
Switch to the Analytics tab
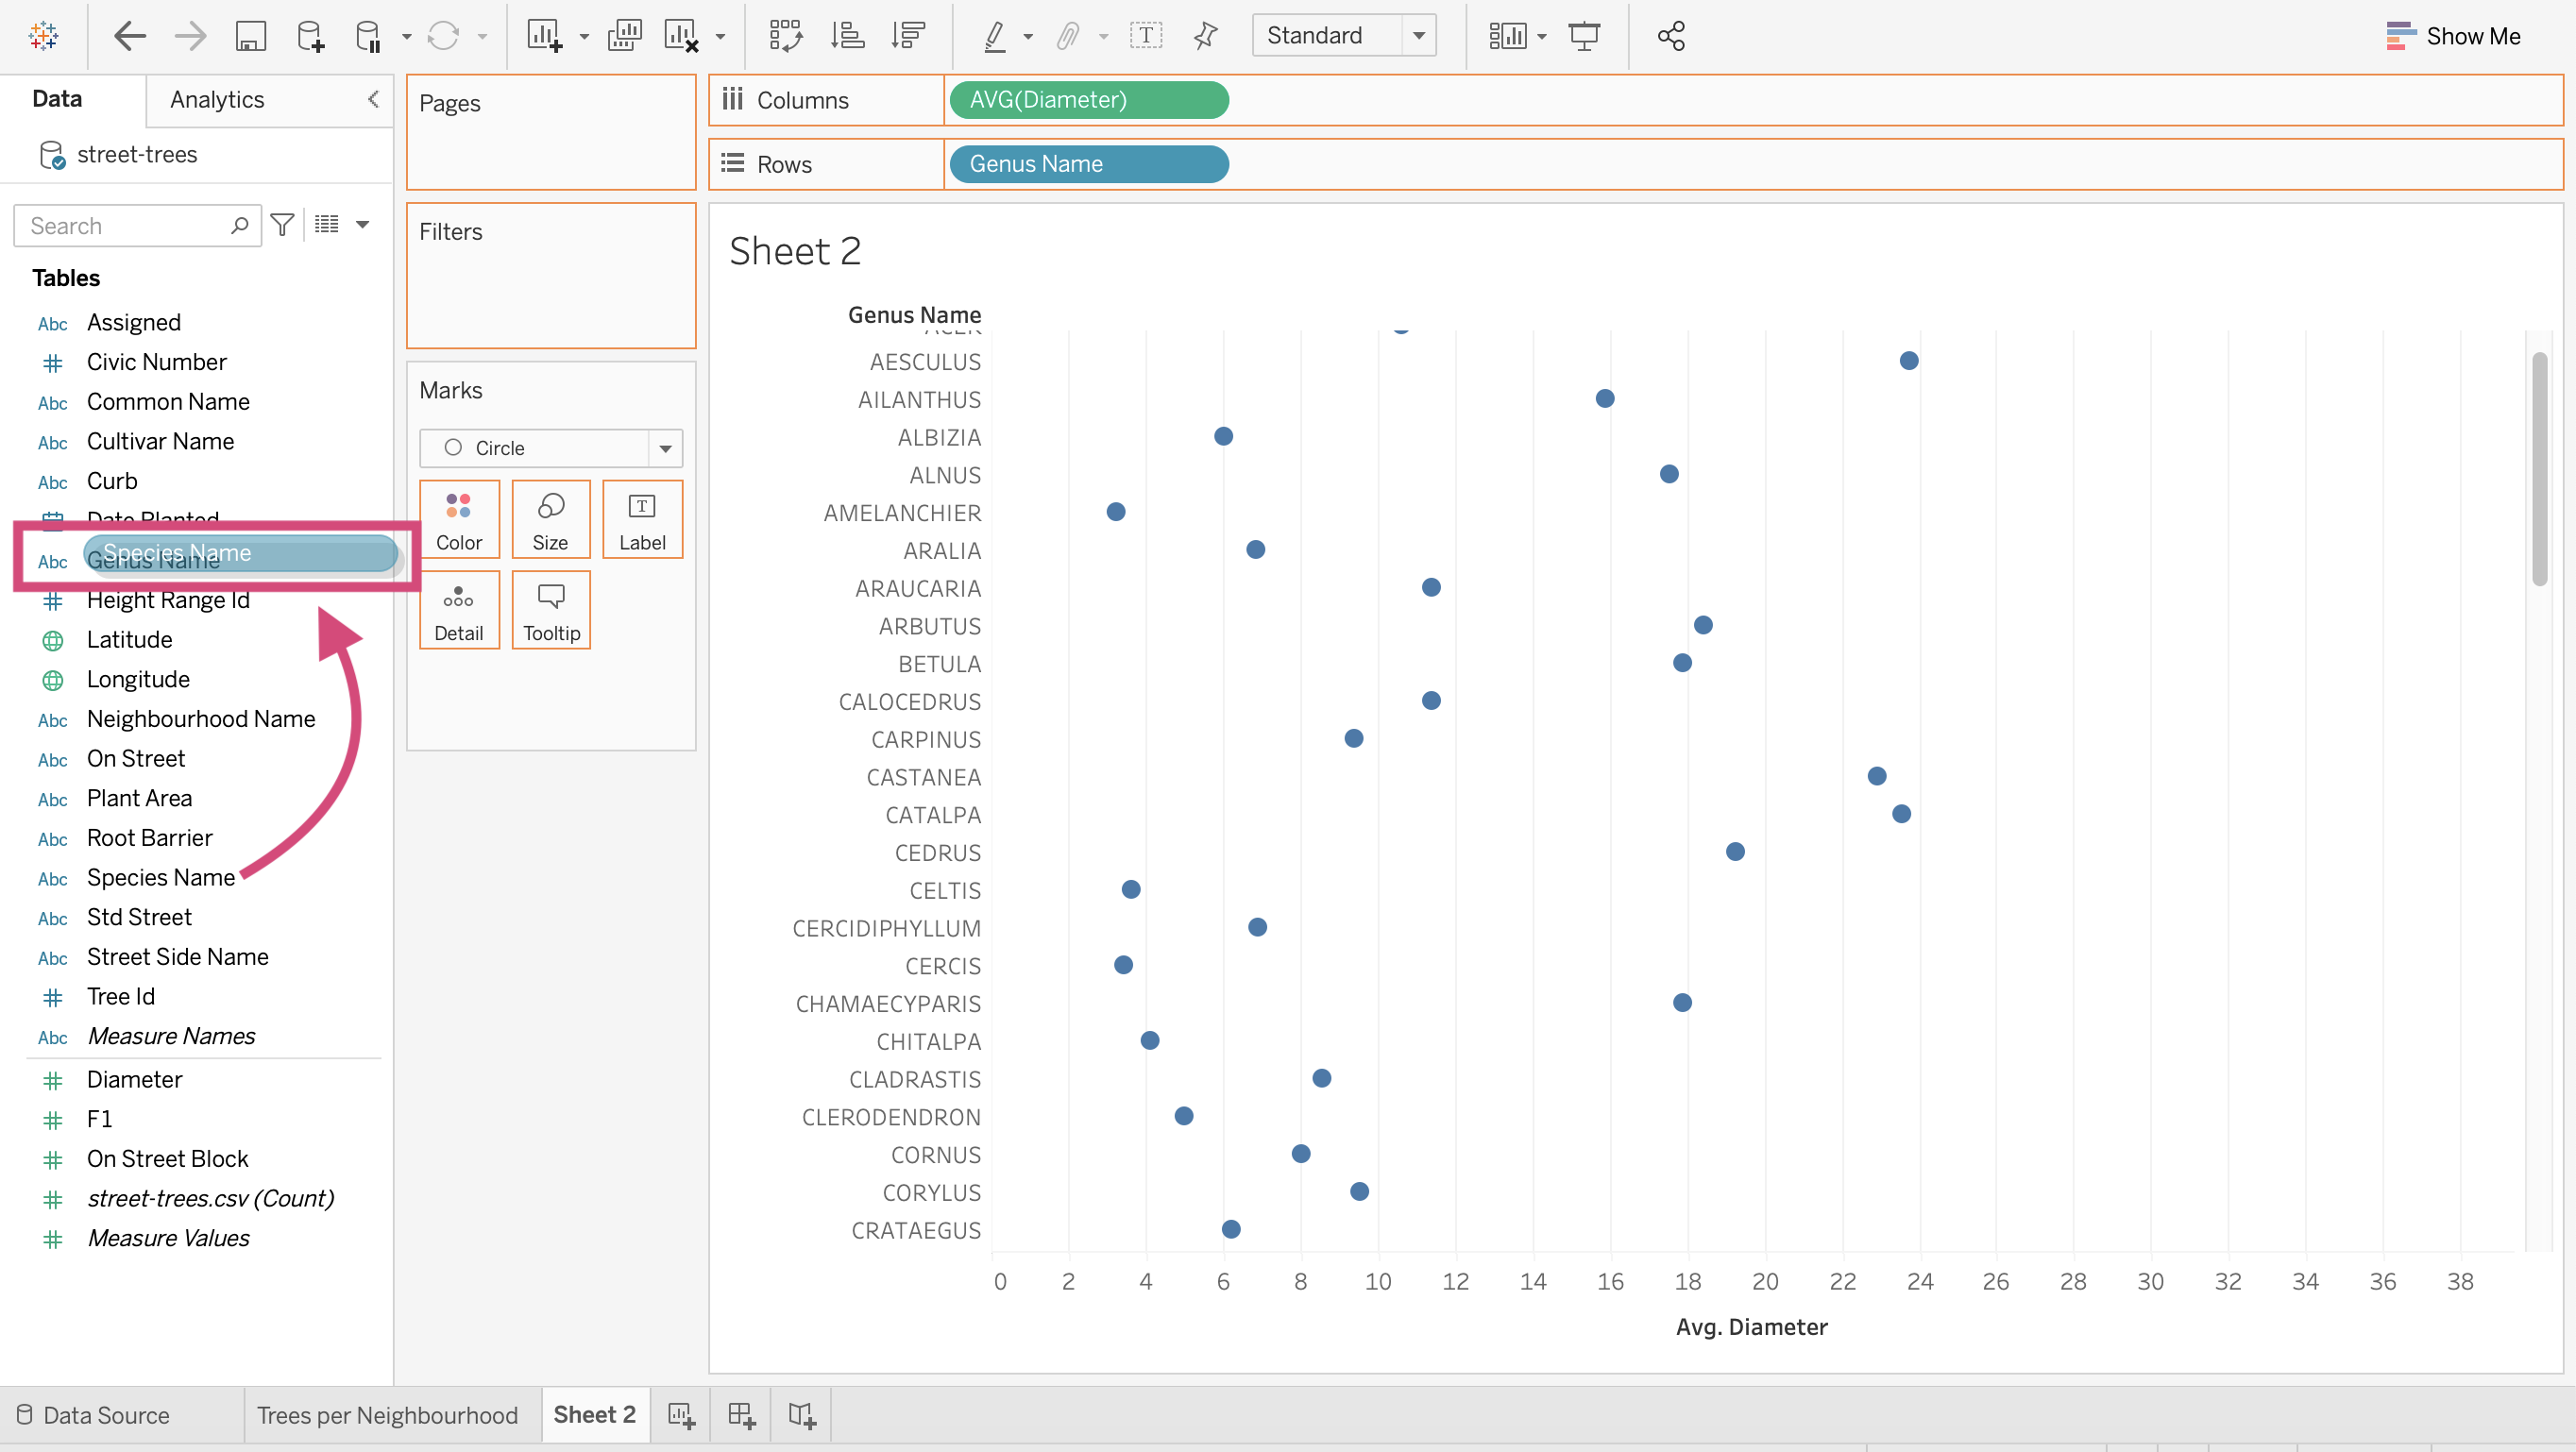tap(217, 100)
